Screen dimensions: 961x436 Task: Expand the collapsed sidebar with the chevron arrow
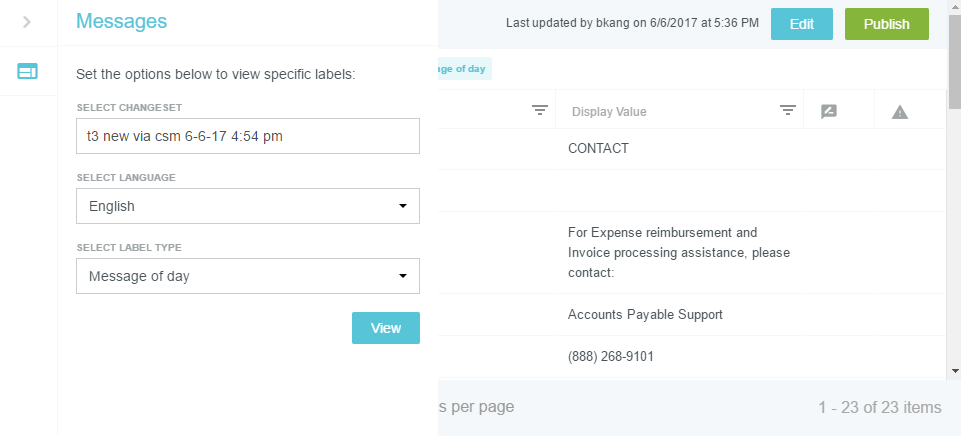pyautogui.click(x=27, y=22)
